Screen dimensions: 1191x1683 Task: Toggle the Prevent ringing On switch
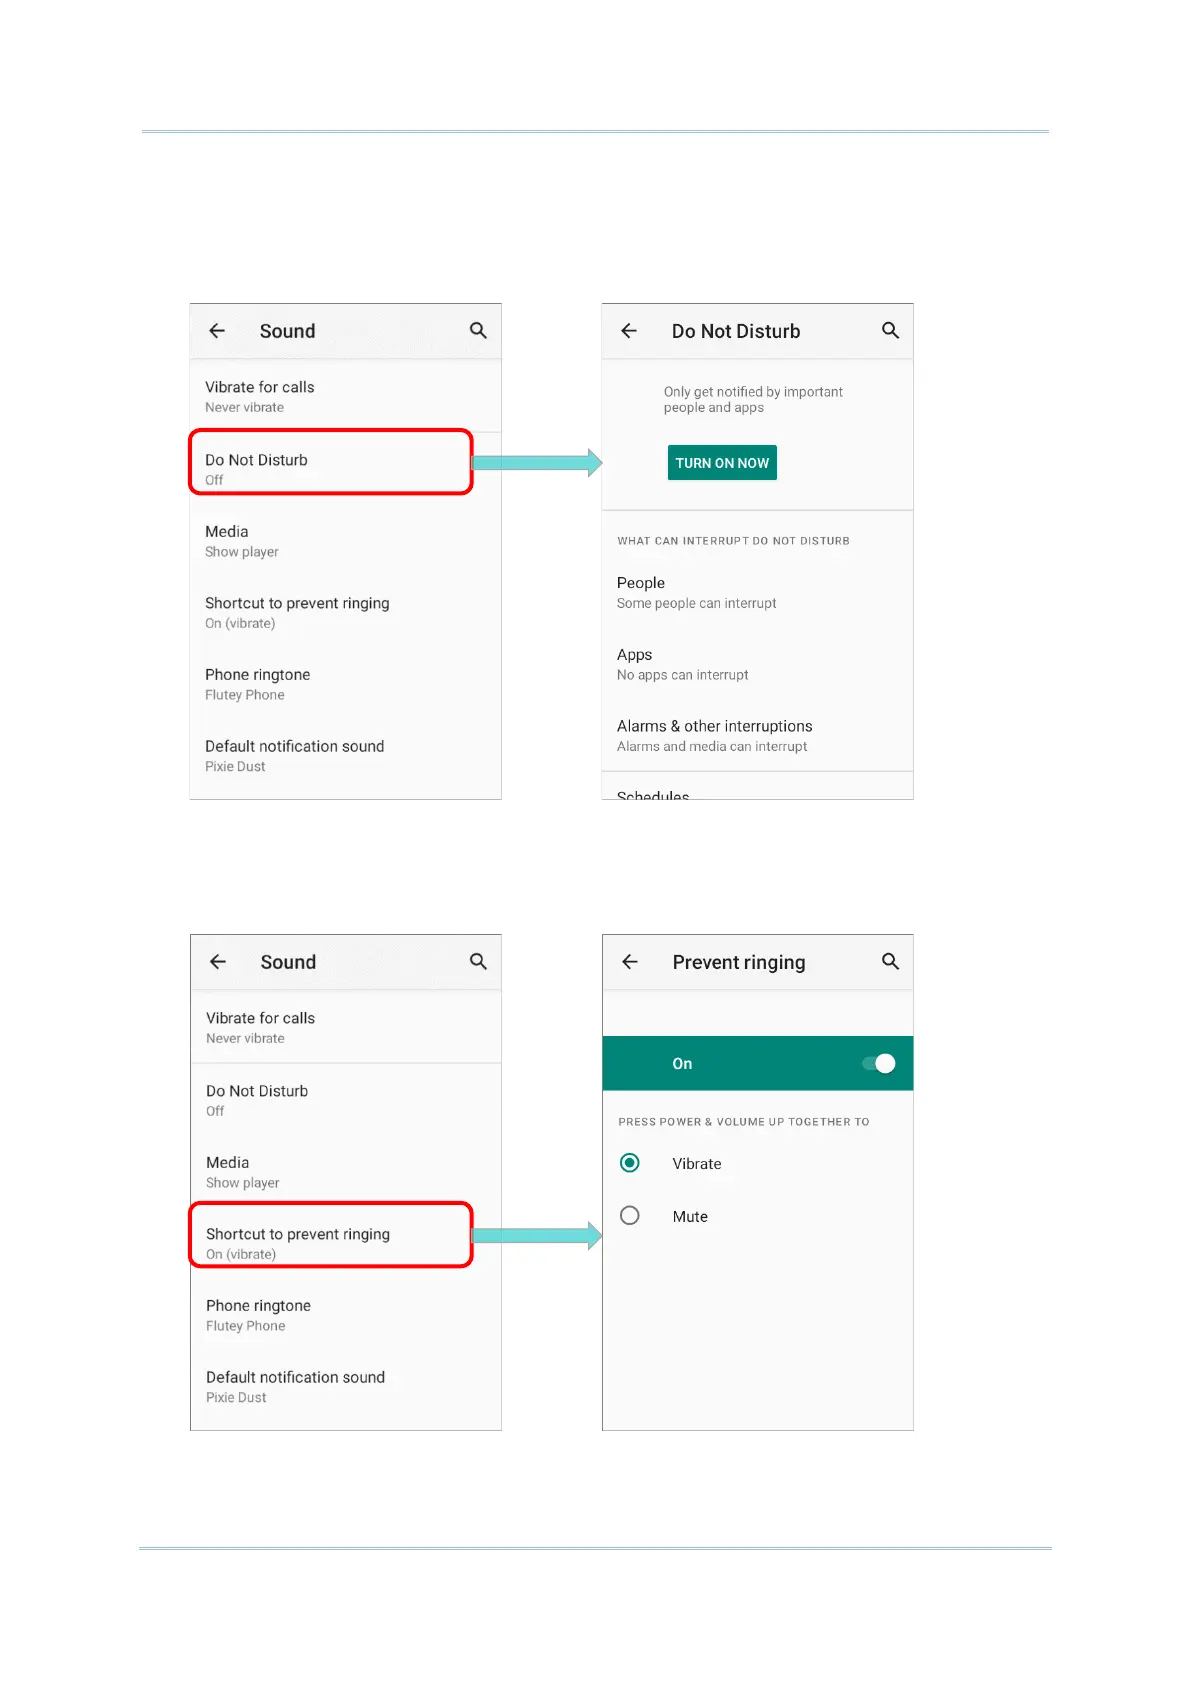[x=879, y=1064]
